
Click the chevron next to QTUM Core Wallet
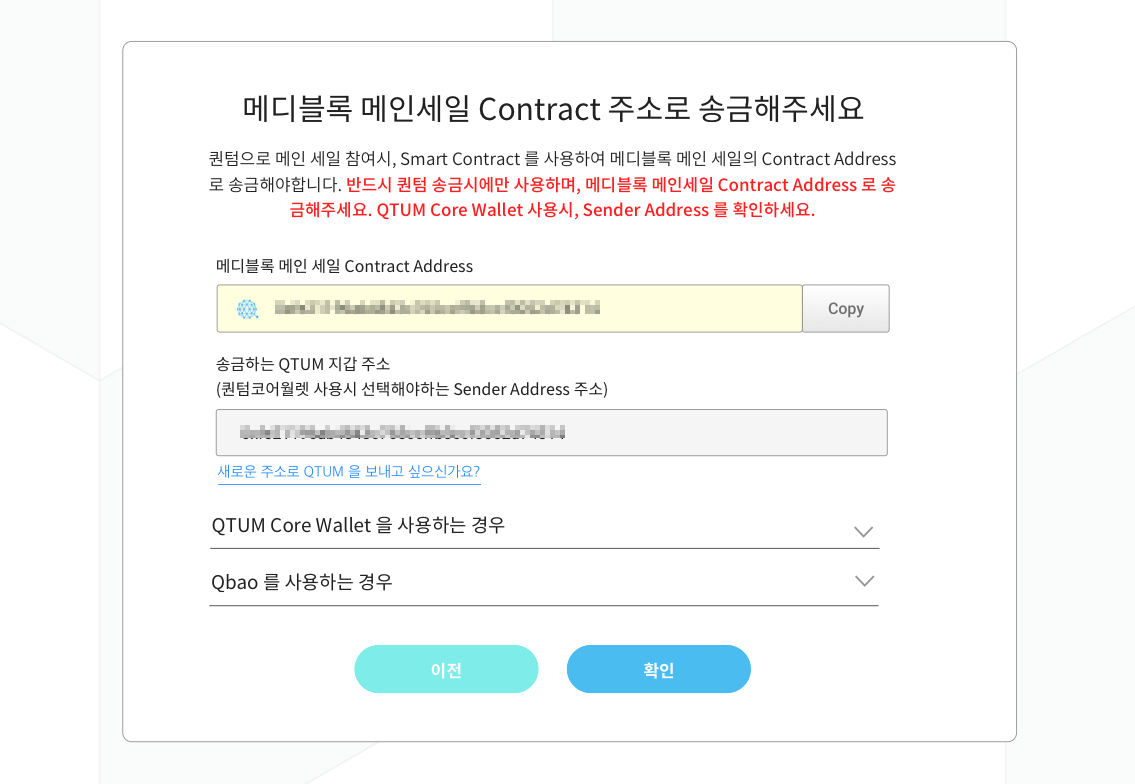pos(862,531)
